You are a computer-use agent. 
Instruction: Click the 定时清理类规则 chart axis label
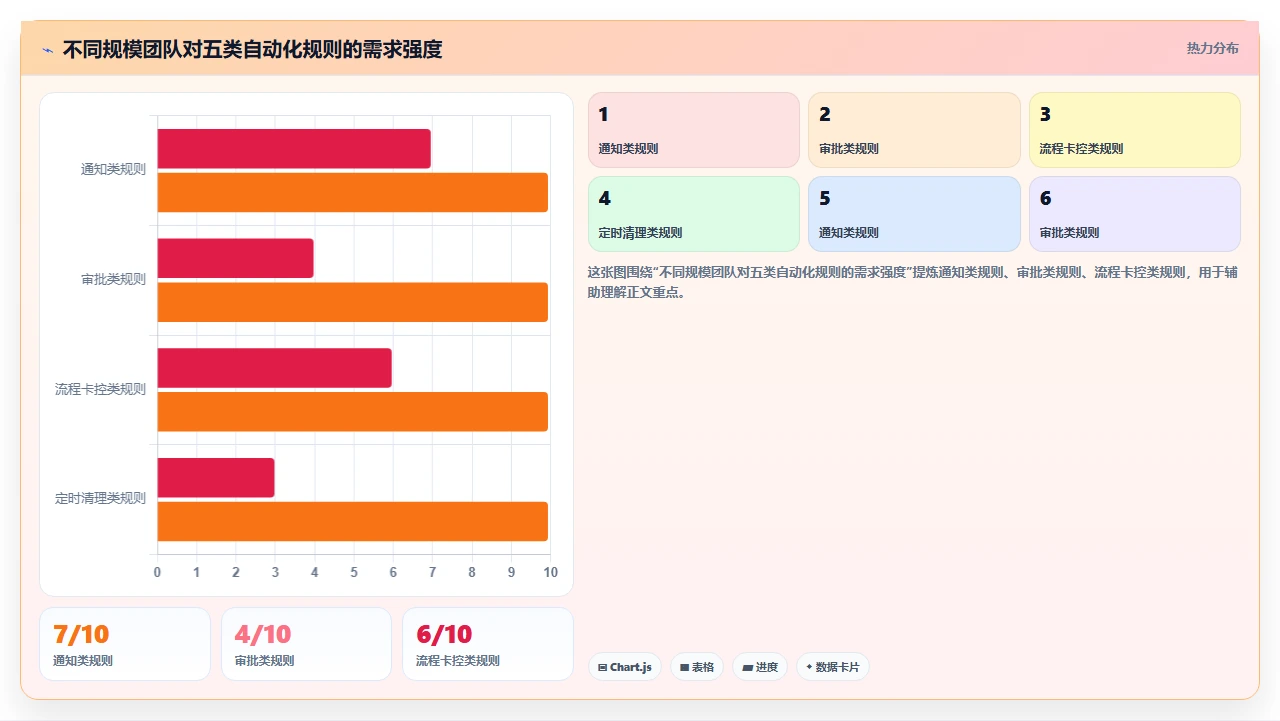point(100,498)
